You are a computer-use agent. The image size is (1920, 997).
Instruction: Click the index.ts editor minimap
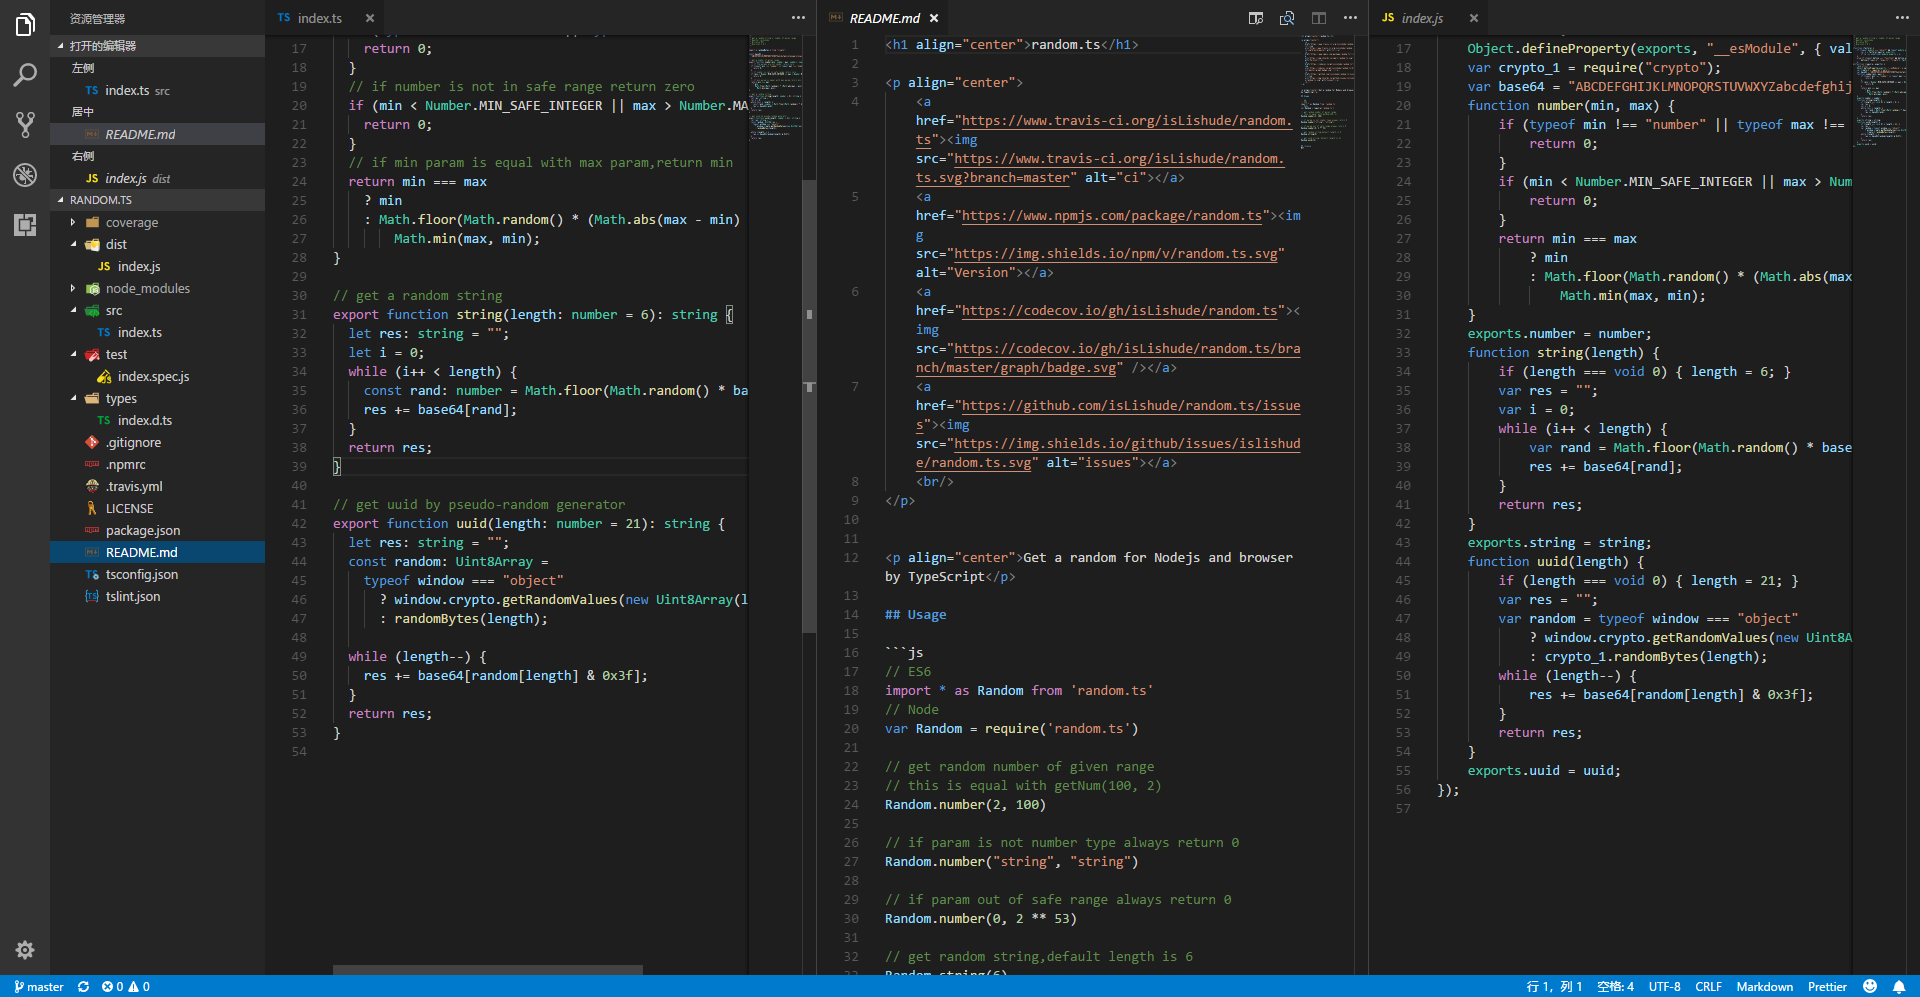click(775, 88)
